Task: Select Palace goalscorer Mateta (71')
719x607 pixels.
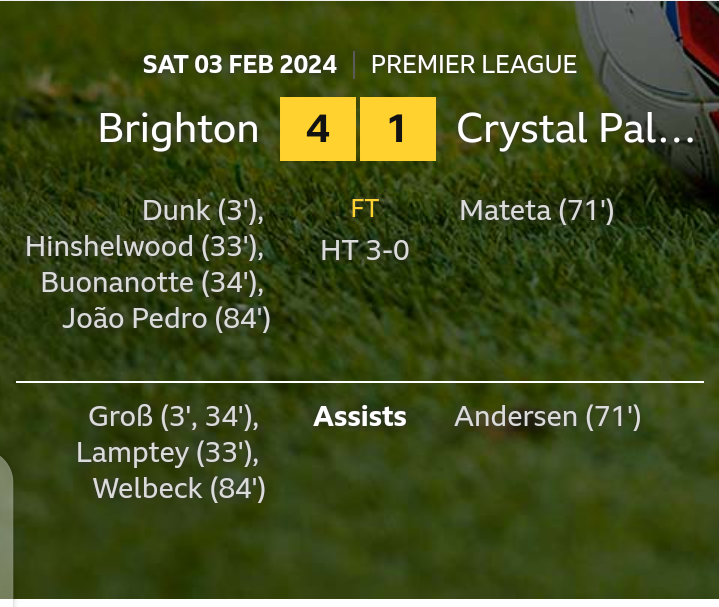Action: pos(536,211)
